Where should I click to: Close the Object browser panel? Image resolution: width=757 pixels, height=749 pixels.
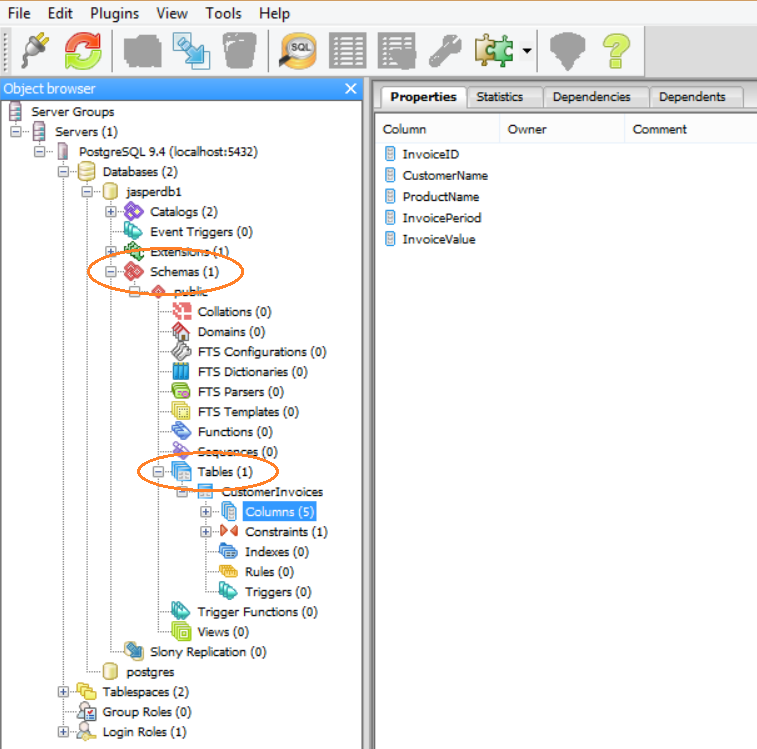point(351,88)
